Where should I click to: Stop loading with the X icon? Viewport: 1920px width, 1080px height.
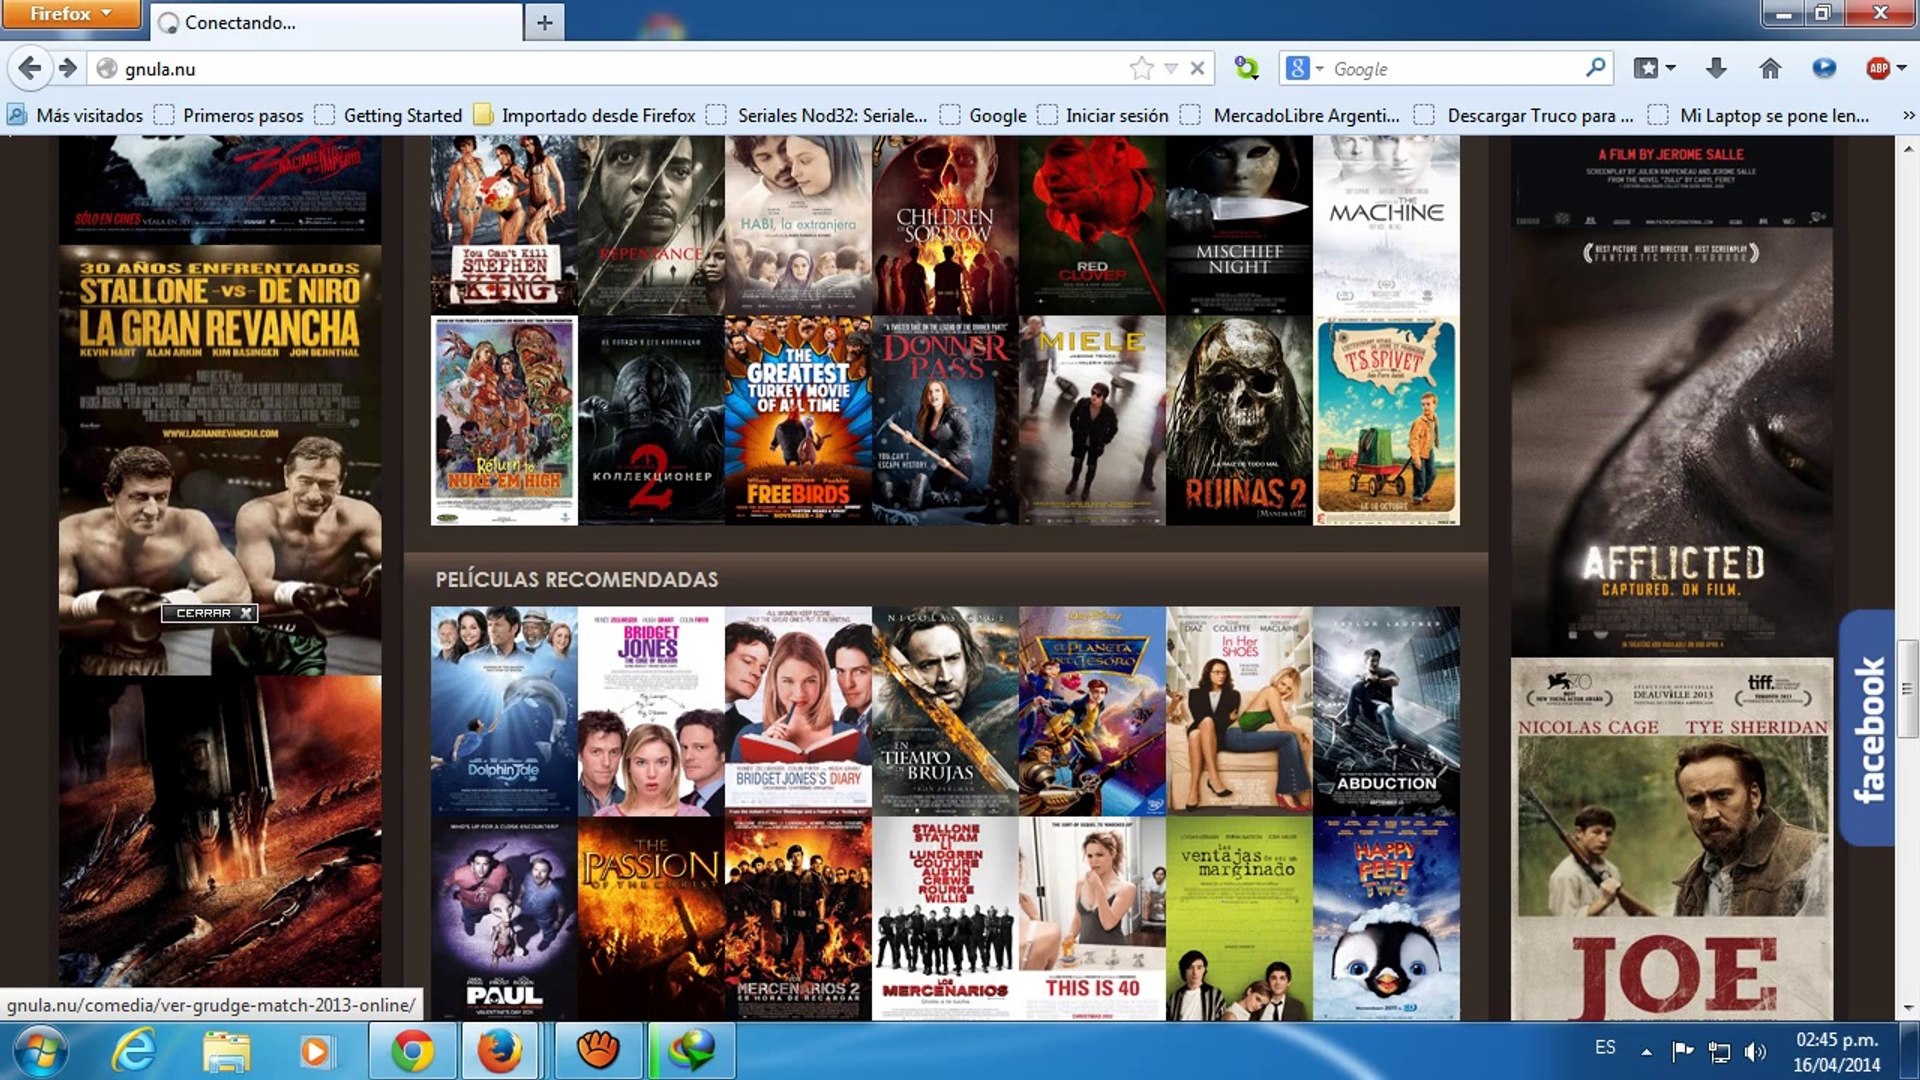pos(1197,68)
